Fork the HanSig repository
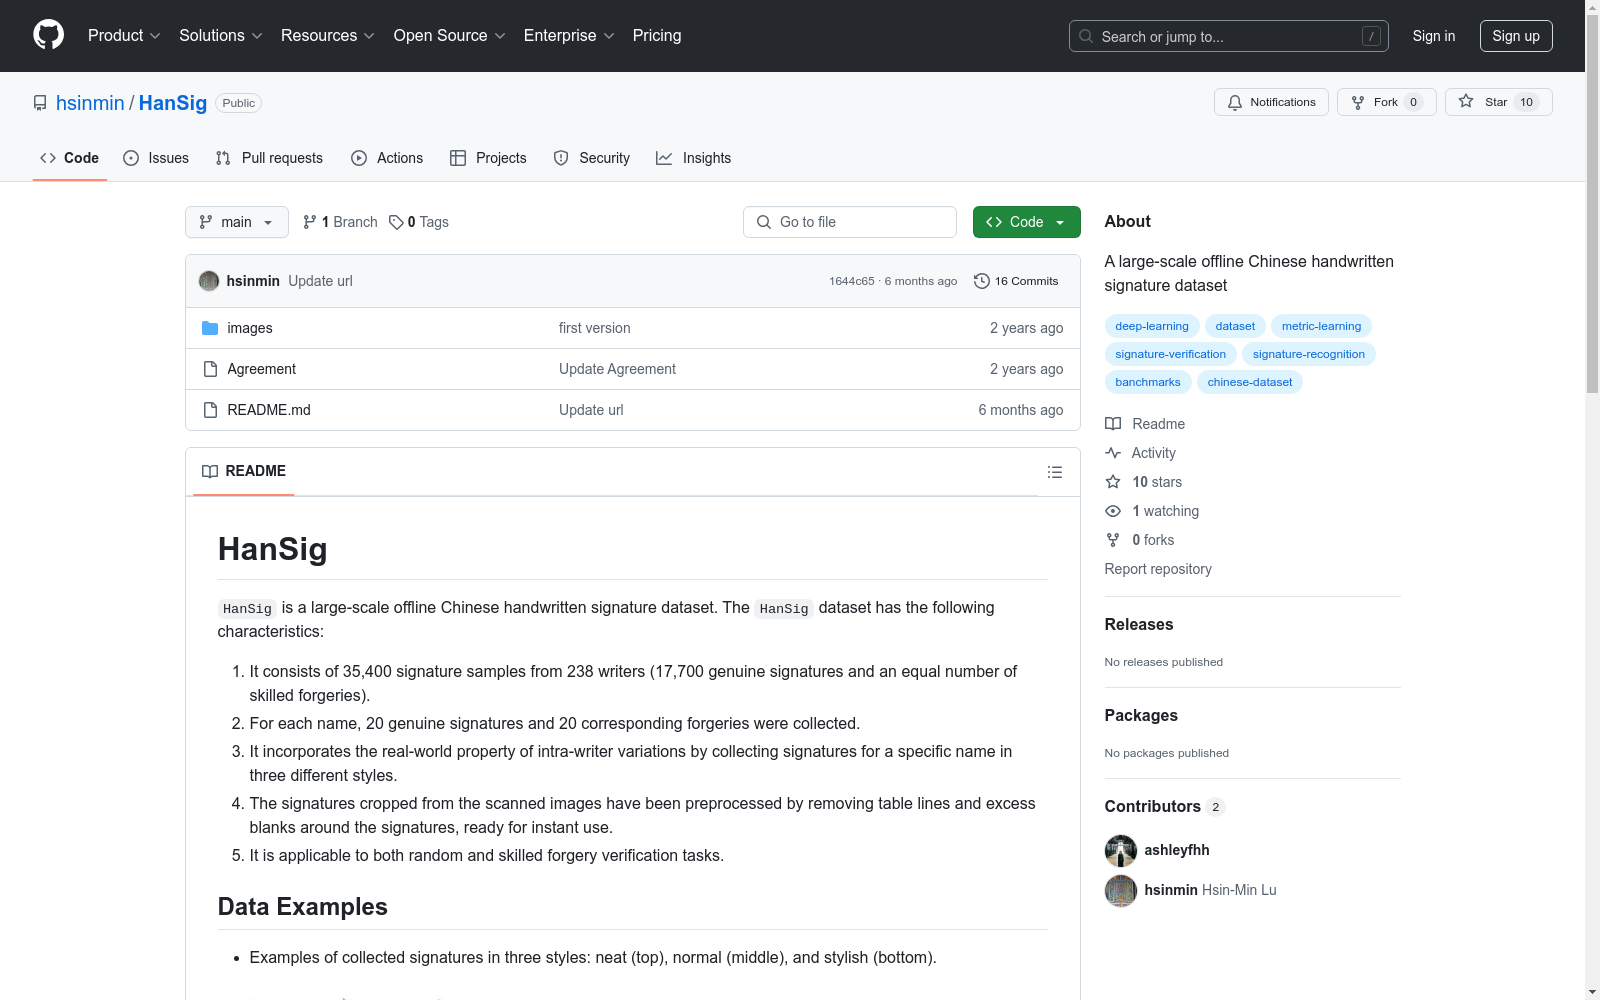Screen dimensions: 1600x1000 coord(1386,102)
